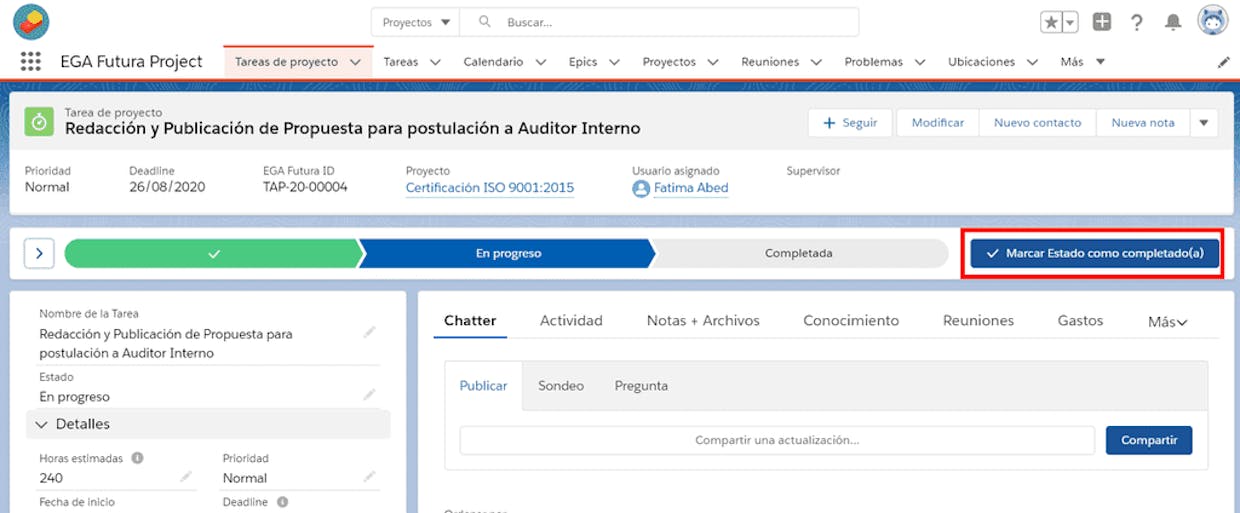Open the Calendario tab
1240x513 pixels.
[x=493, y=62]
